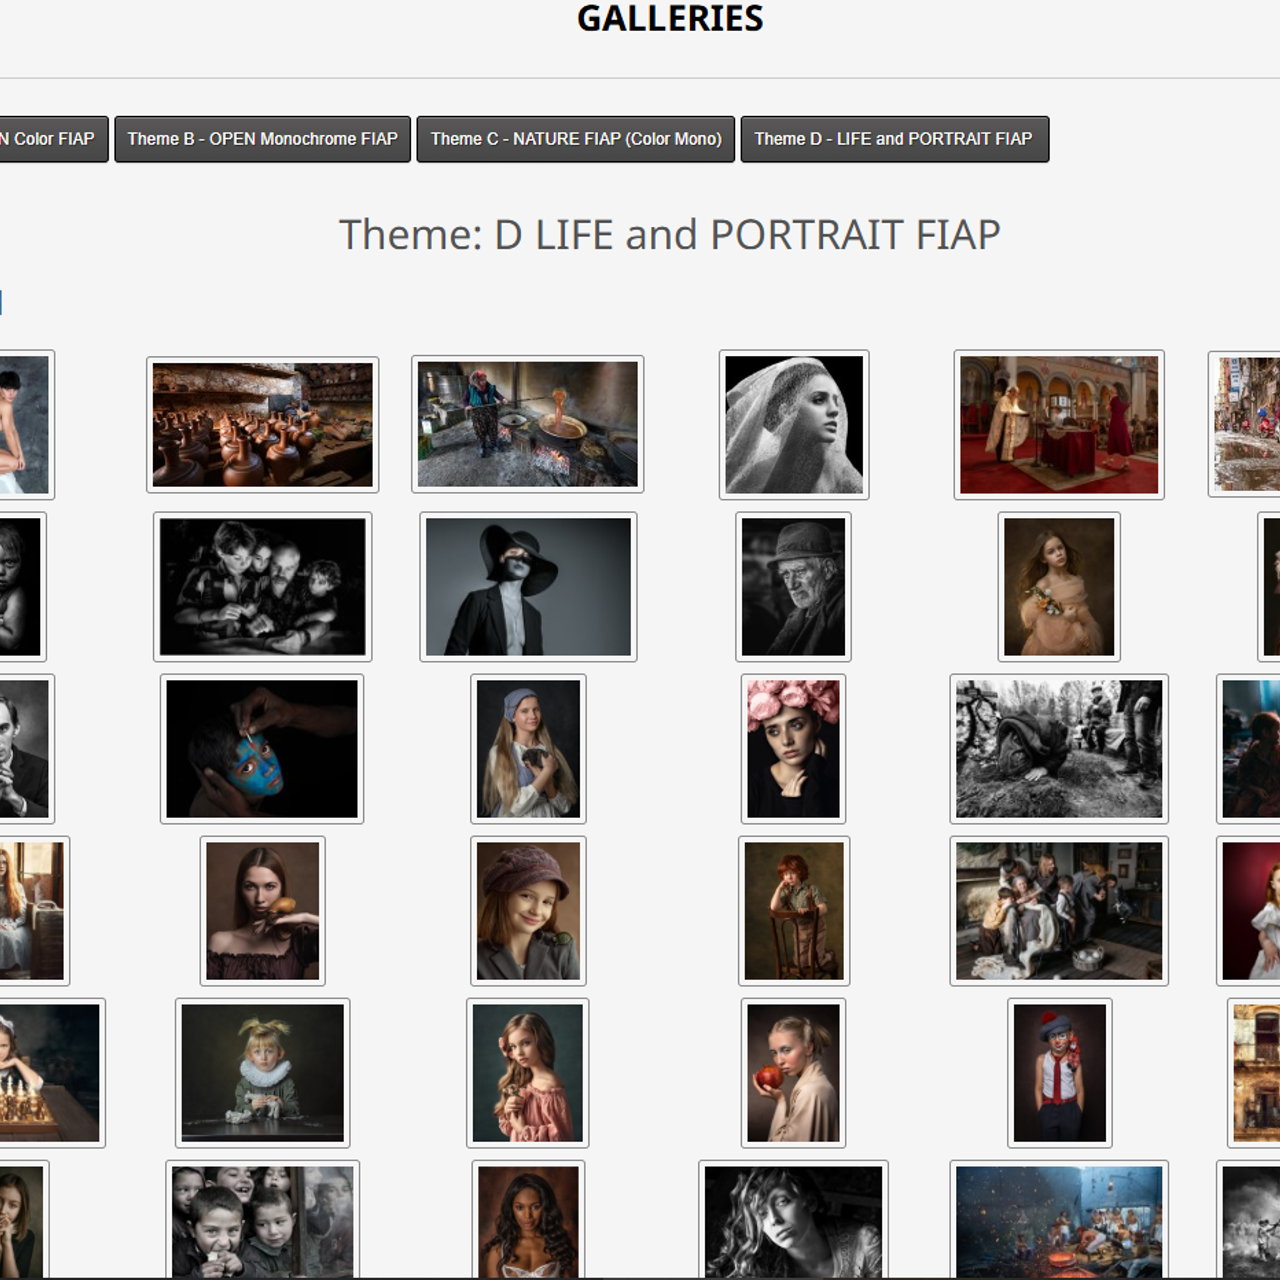
Task: View monochrome curly-haired woman portrait
Action: (794, 1220)
